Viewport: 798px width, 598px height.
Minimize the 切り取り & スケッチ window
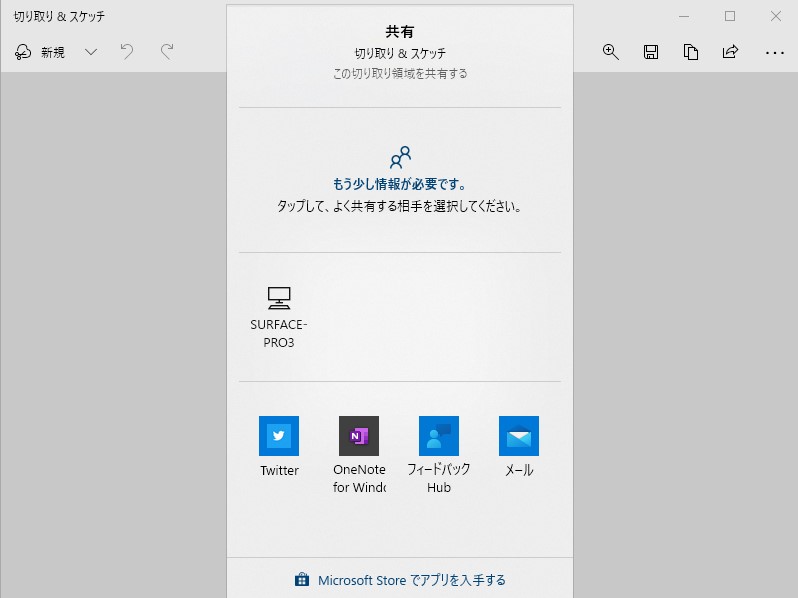tap(684, 16)
